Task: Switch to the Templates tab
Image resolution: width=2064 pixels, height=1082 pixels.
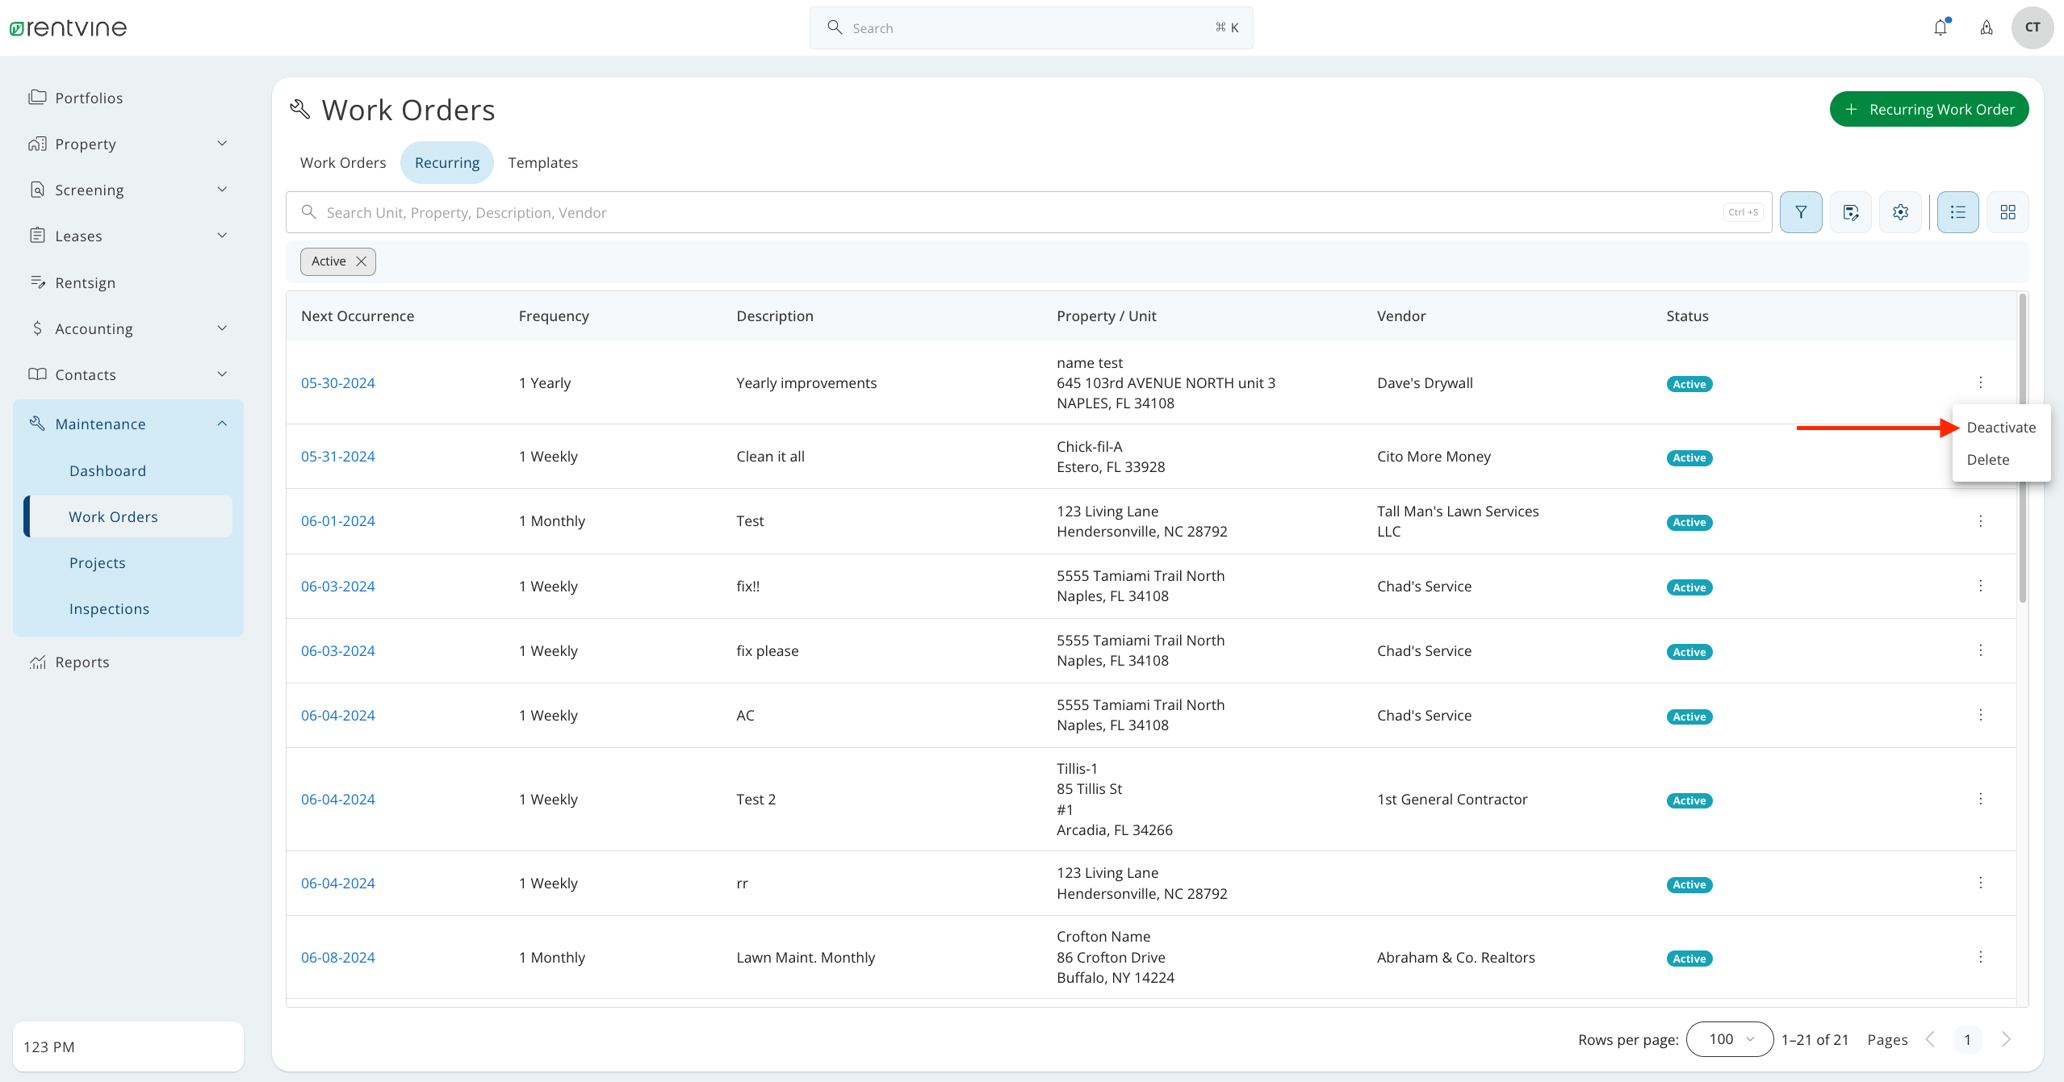Action: [543, 162]
